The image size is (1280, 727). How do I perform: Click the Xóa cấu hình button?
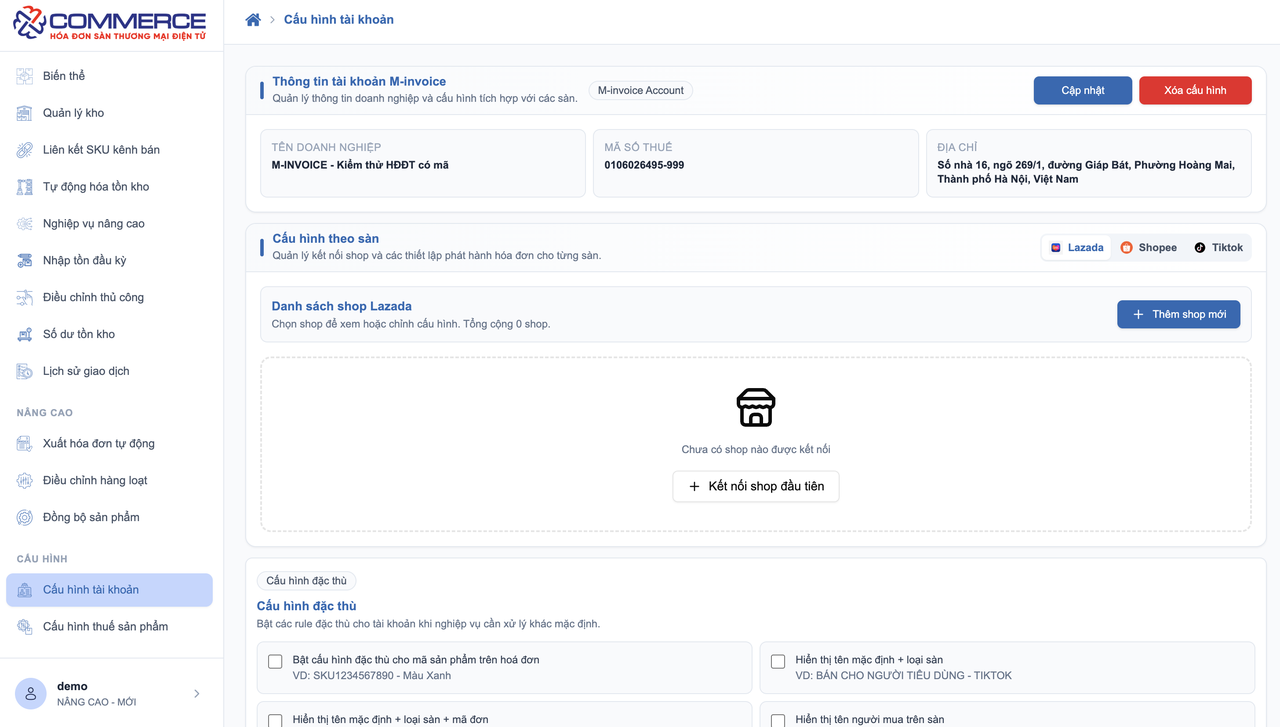point(1195,90)
